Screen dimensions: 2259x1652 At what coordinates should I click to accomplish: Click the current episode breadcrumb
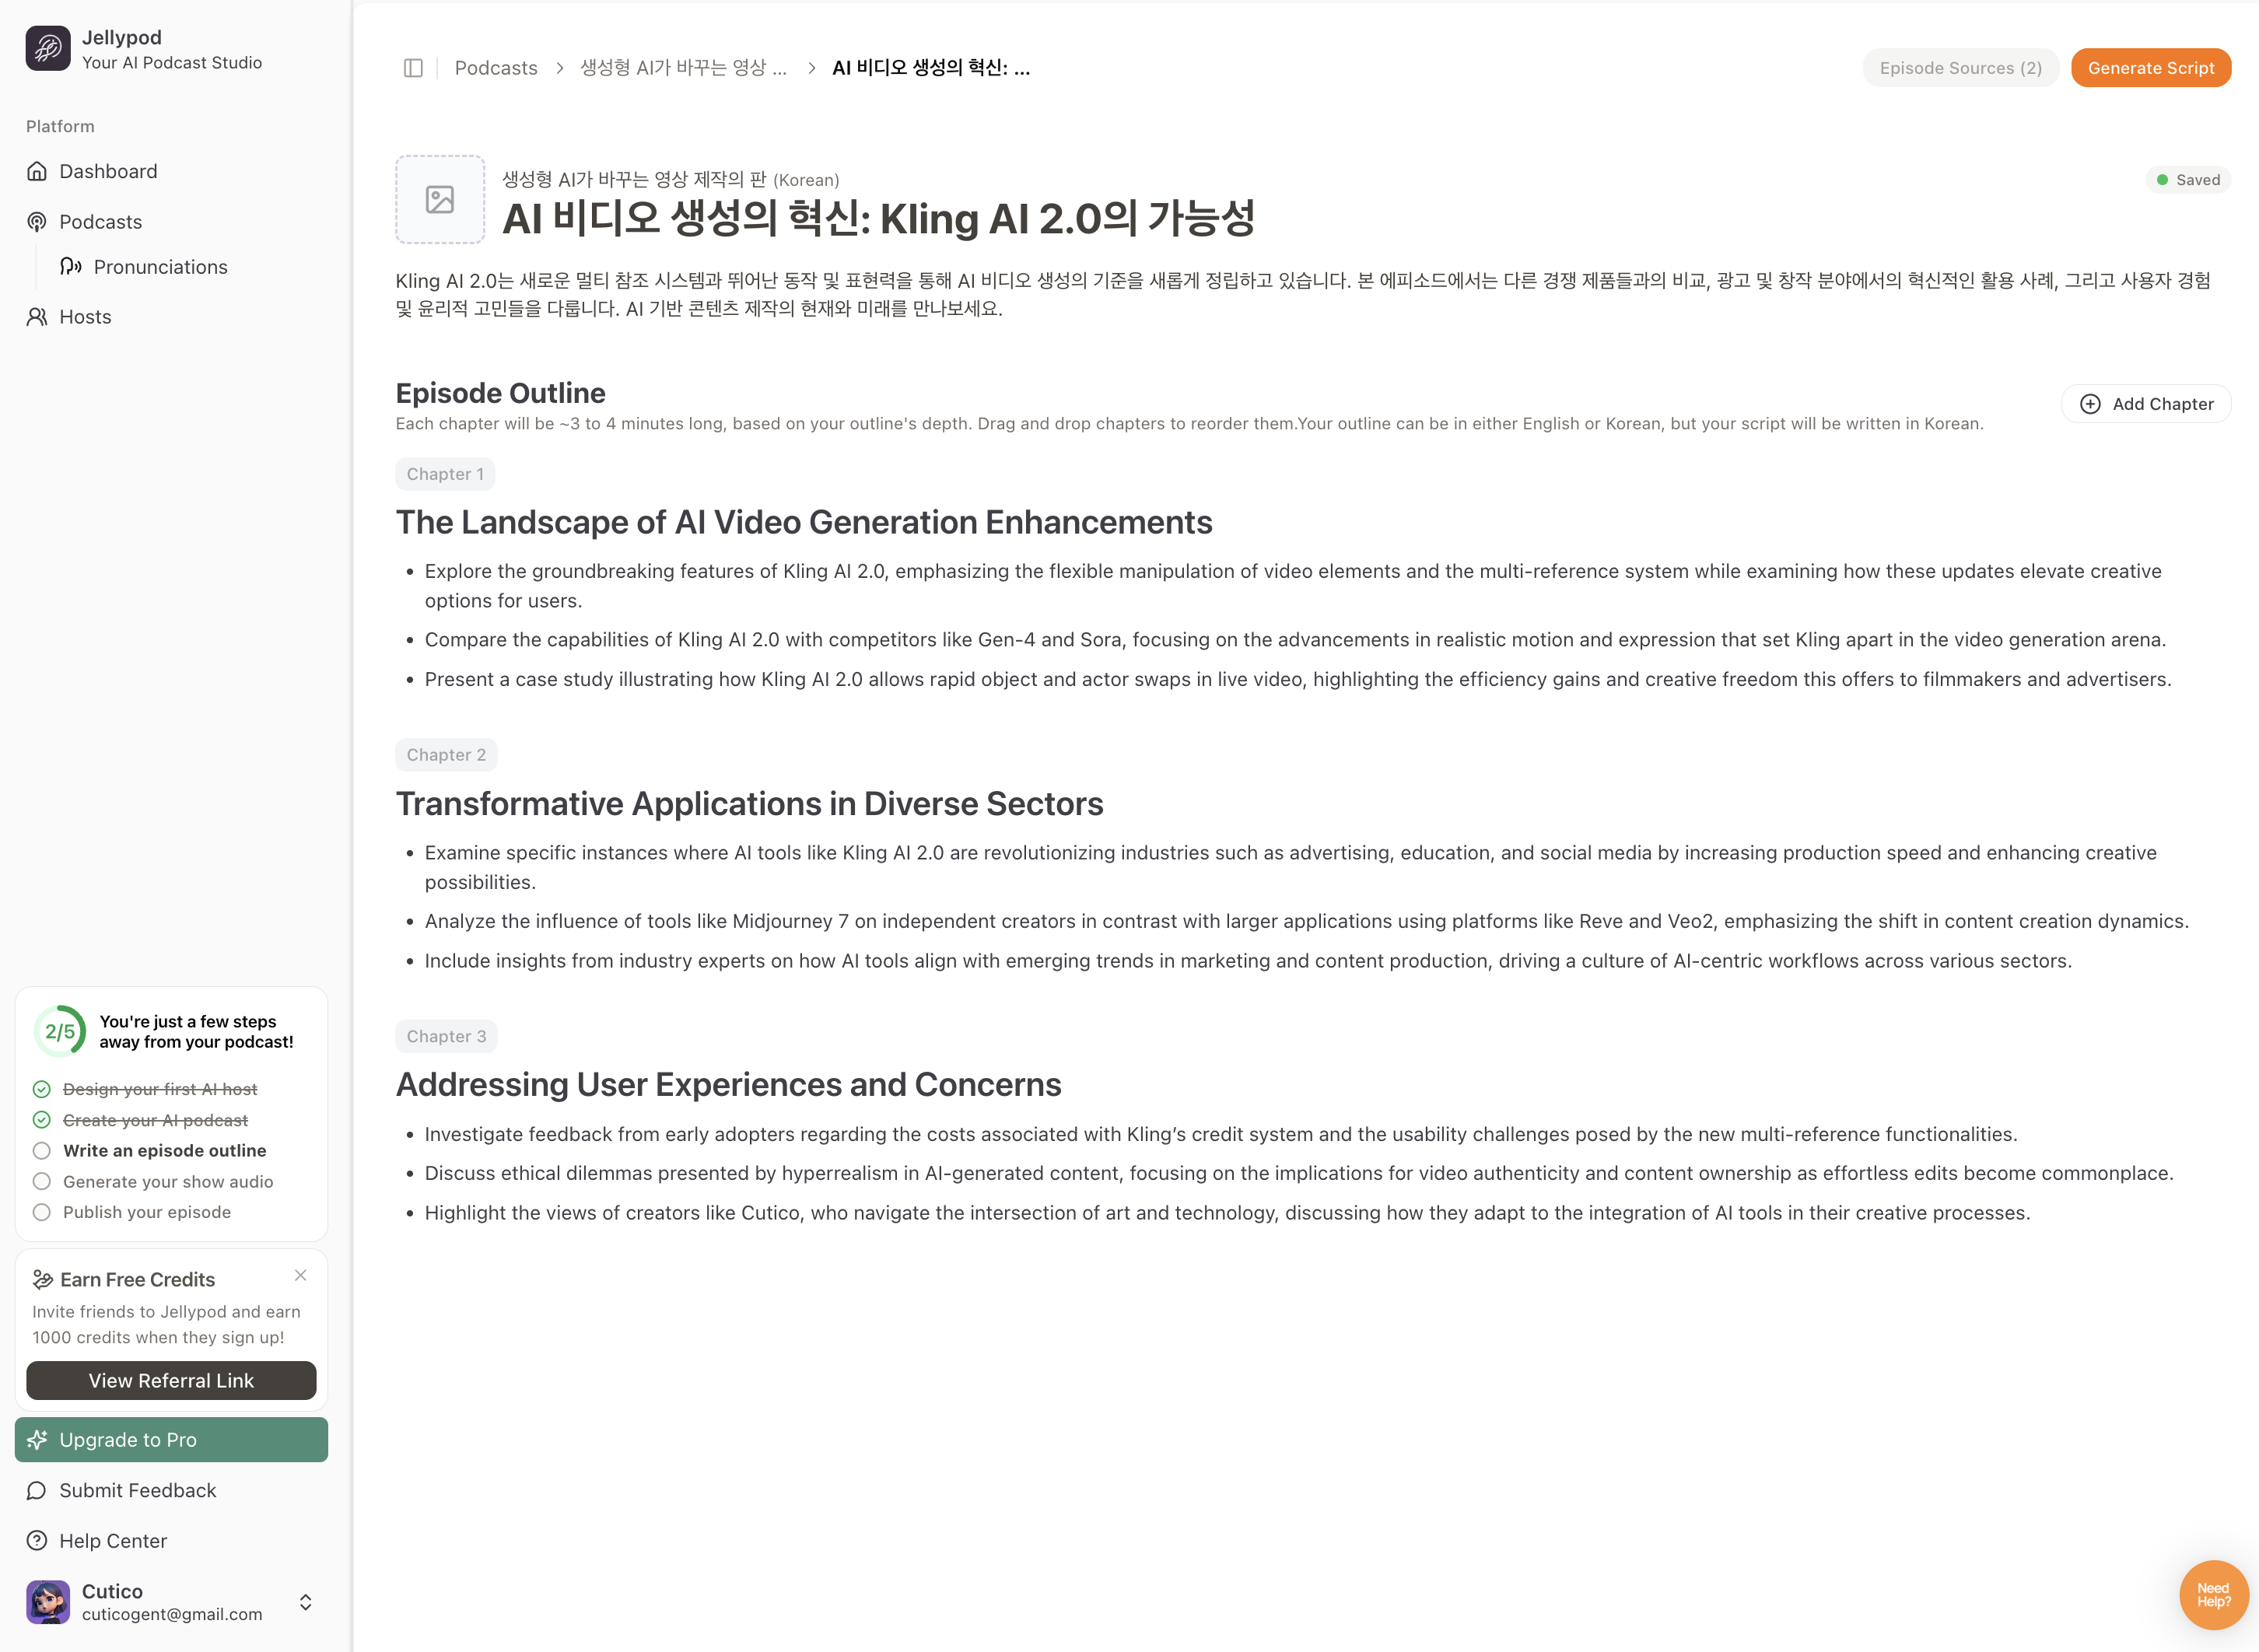point(931,68)
